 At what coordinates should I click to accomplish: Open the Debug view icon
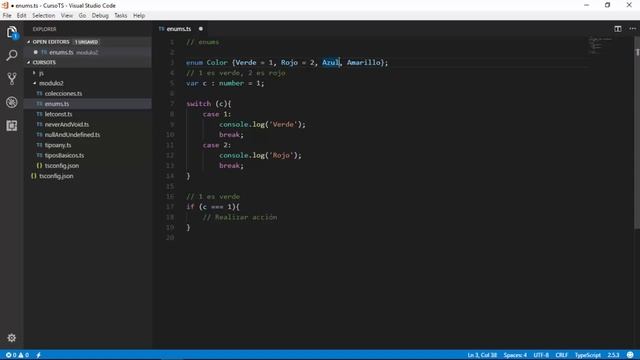click(x=12, y=102)
